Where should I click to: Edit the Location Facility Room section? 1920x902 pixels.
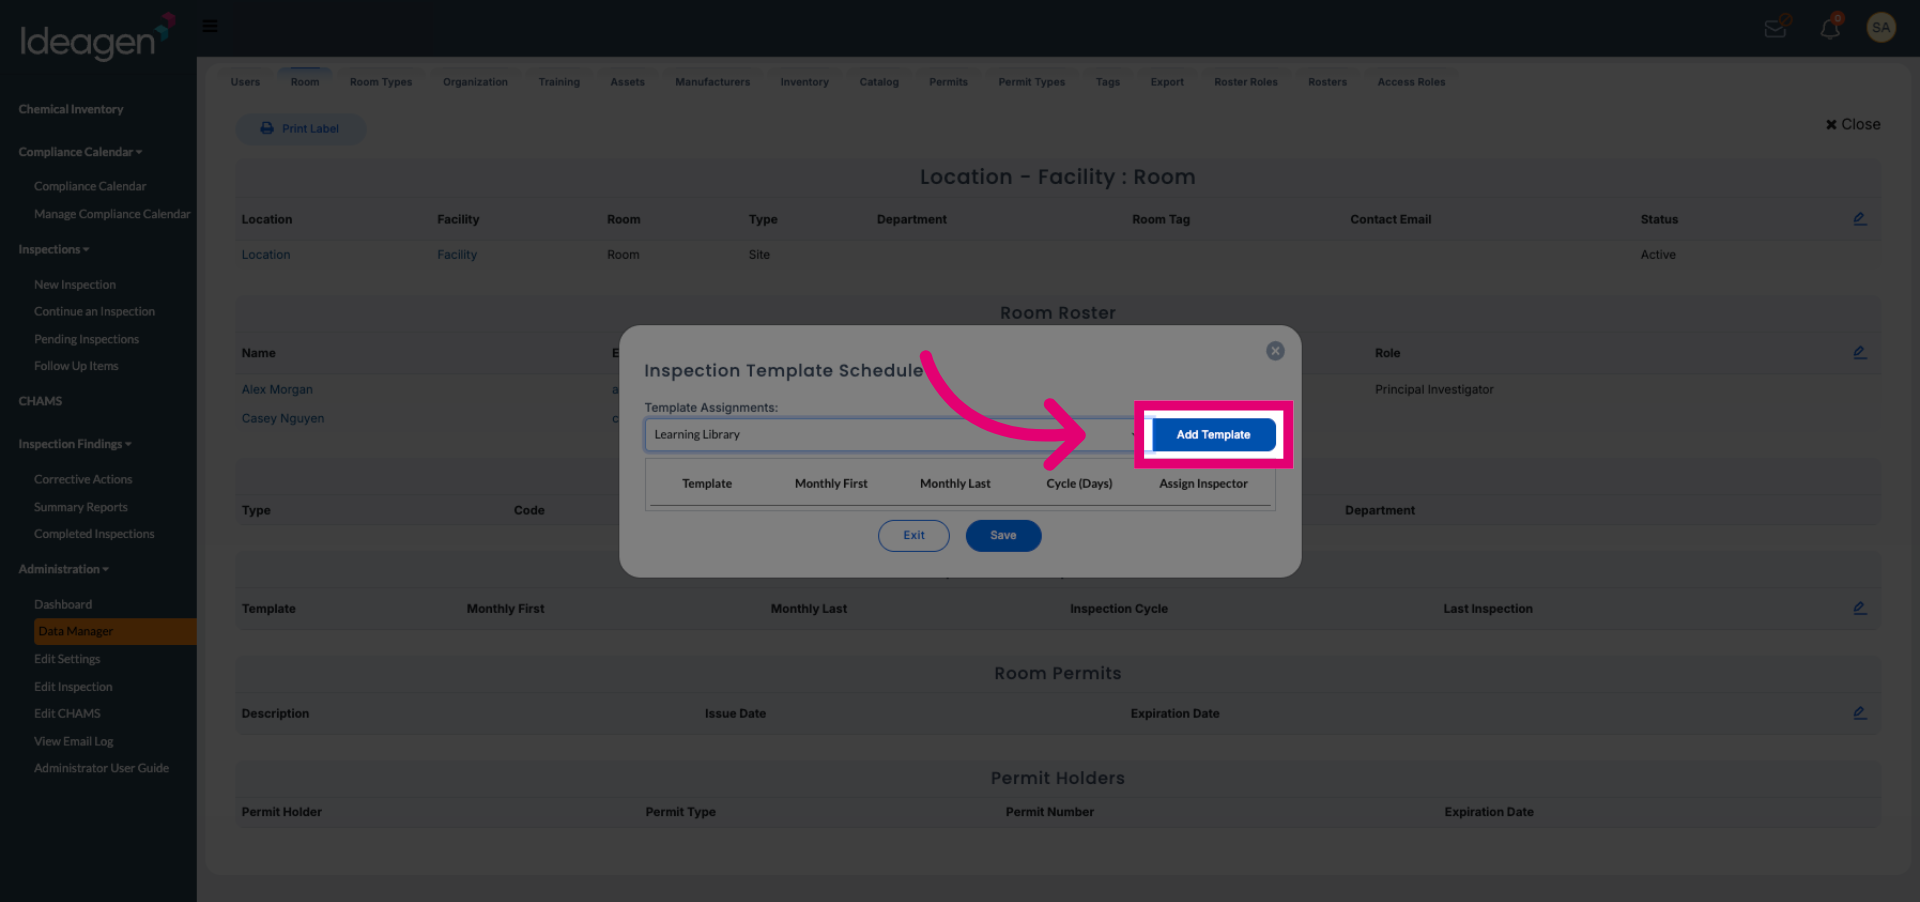(1859, 219)
